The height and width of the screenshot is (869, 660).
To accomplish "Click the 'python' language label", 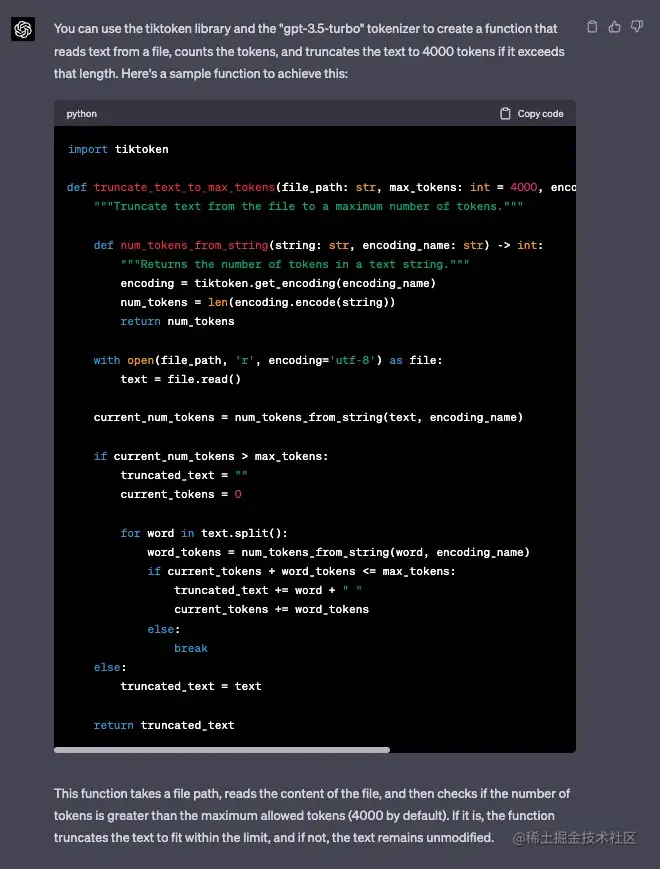I will pos(81,114).
